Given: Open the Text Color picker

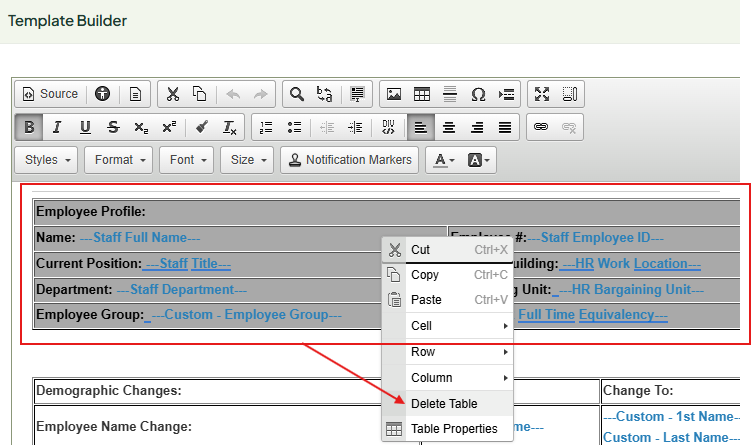Looking at the screenshot, I should click(443, 160).
